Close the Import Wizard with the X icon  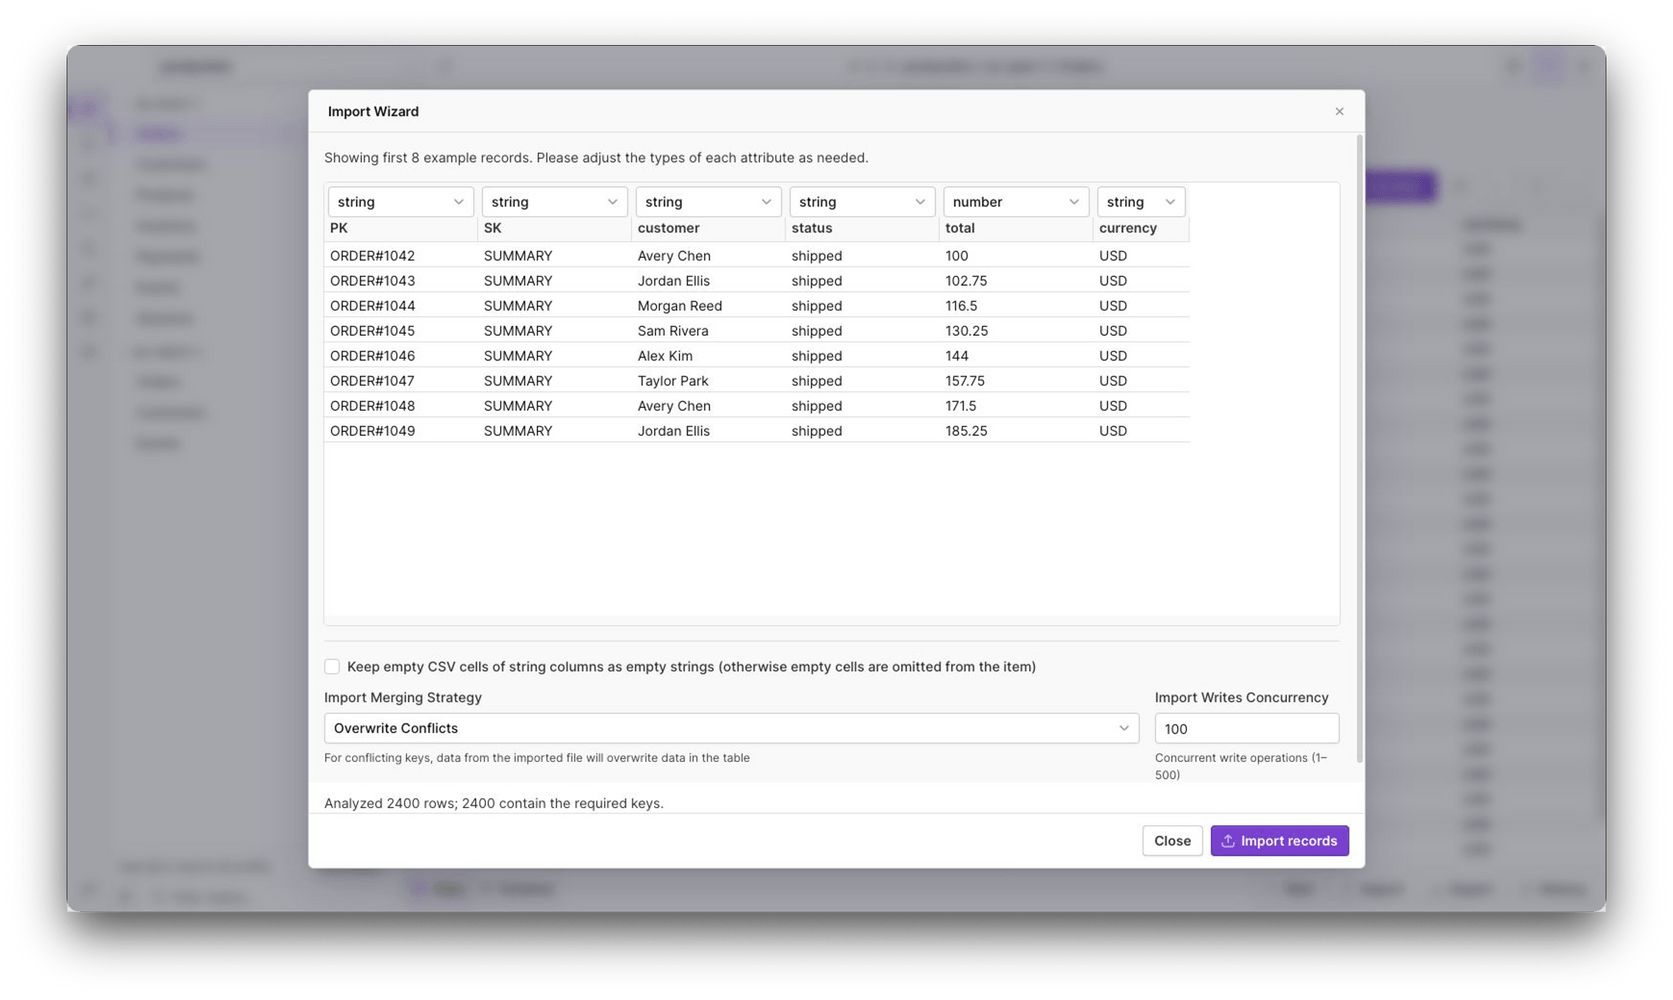pyautogui.click(x=1339, y=111)
